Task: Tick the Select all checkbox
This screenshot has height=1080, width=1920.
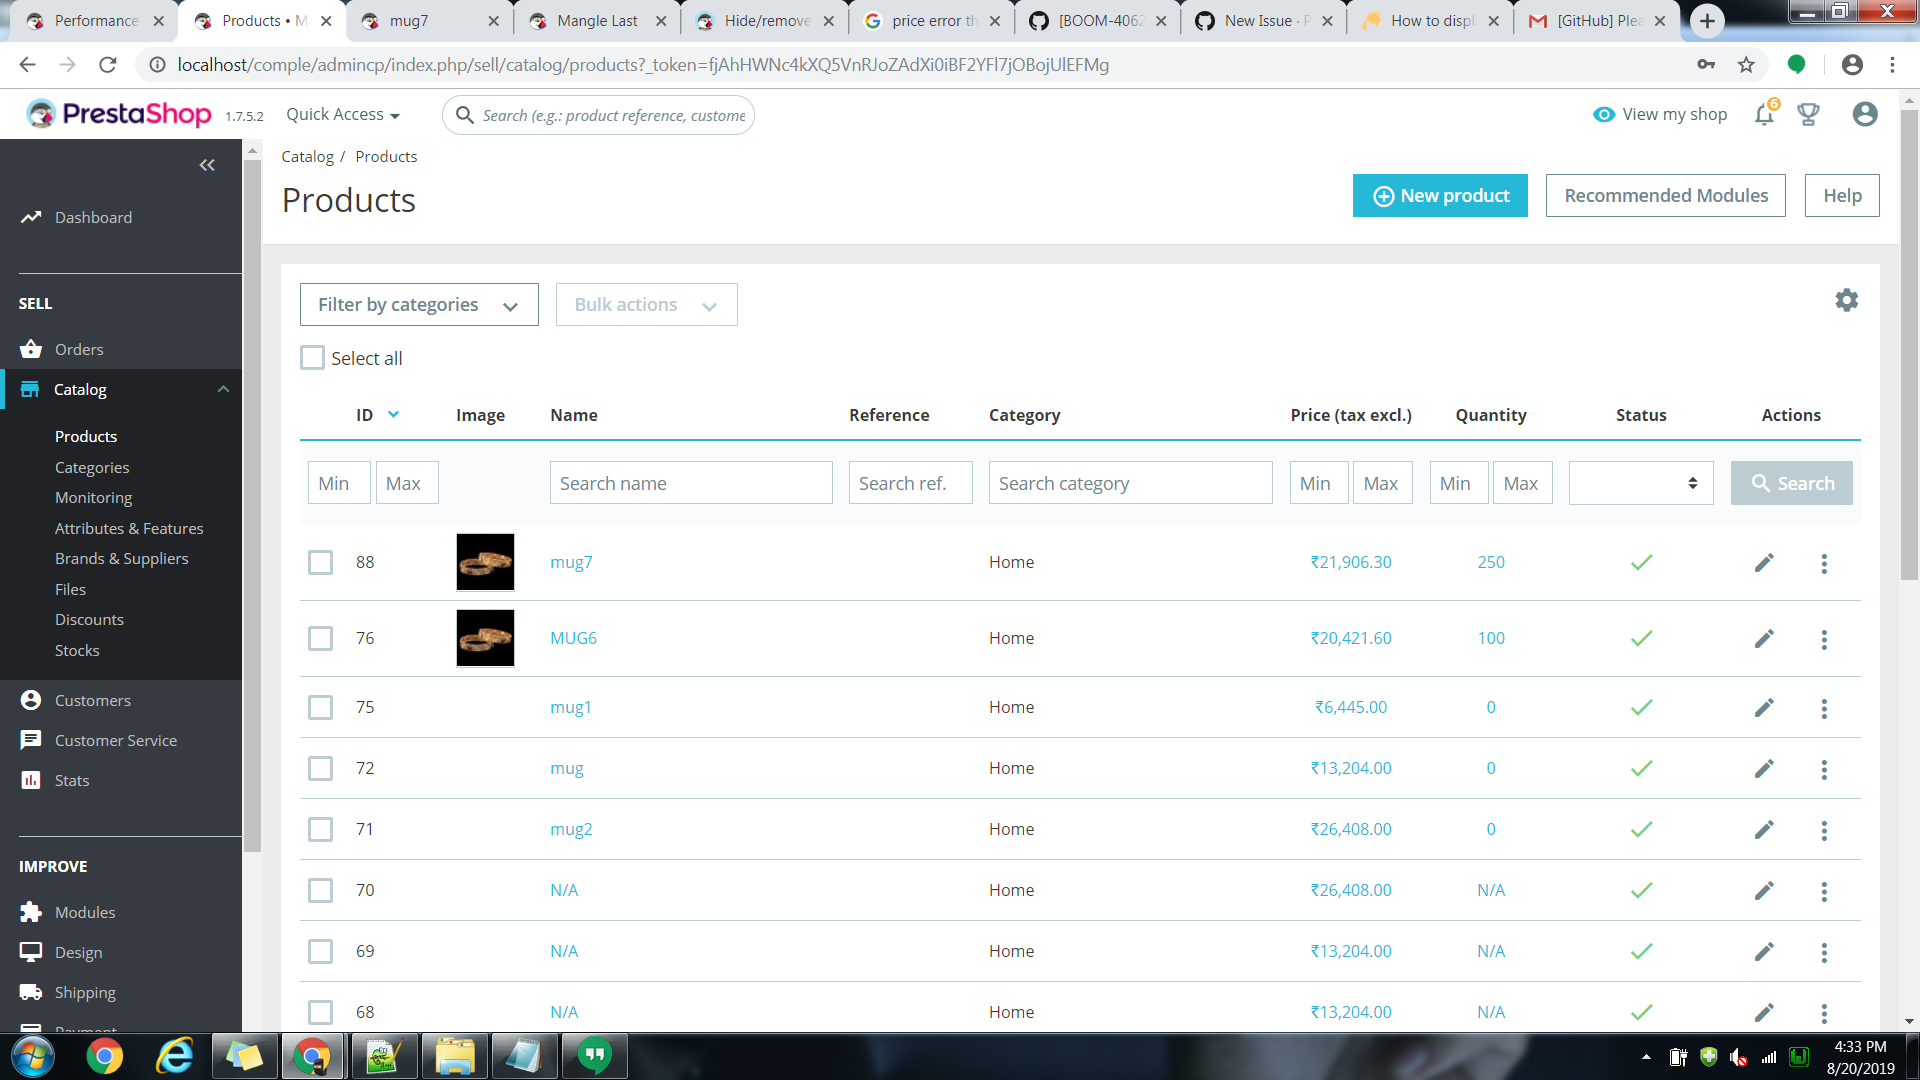Action: click(313, 358)
